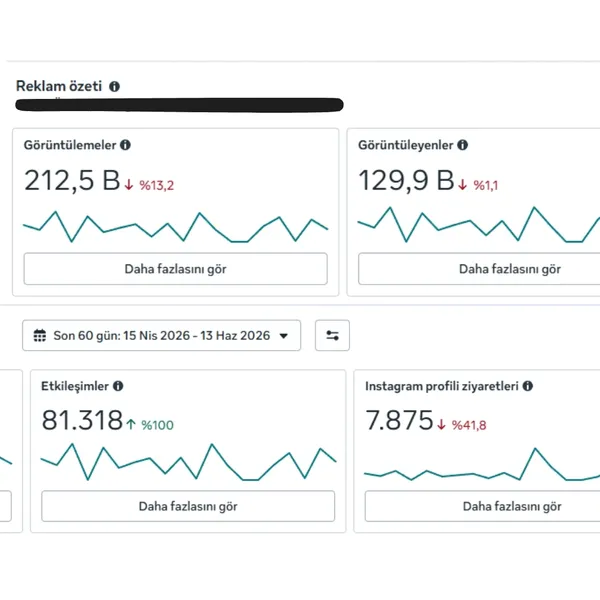Click info icon next to Reklam özeti
Image resolution: width=600 pixels, height=600 pixels.
click(x=114, y=86)
